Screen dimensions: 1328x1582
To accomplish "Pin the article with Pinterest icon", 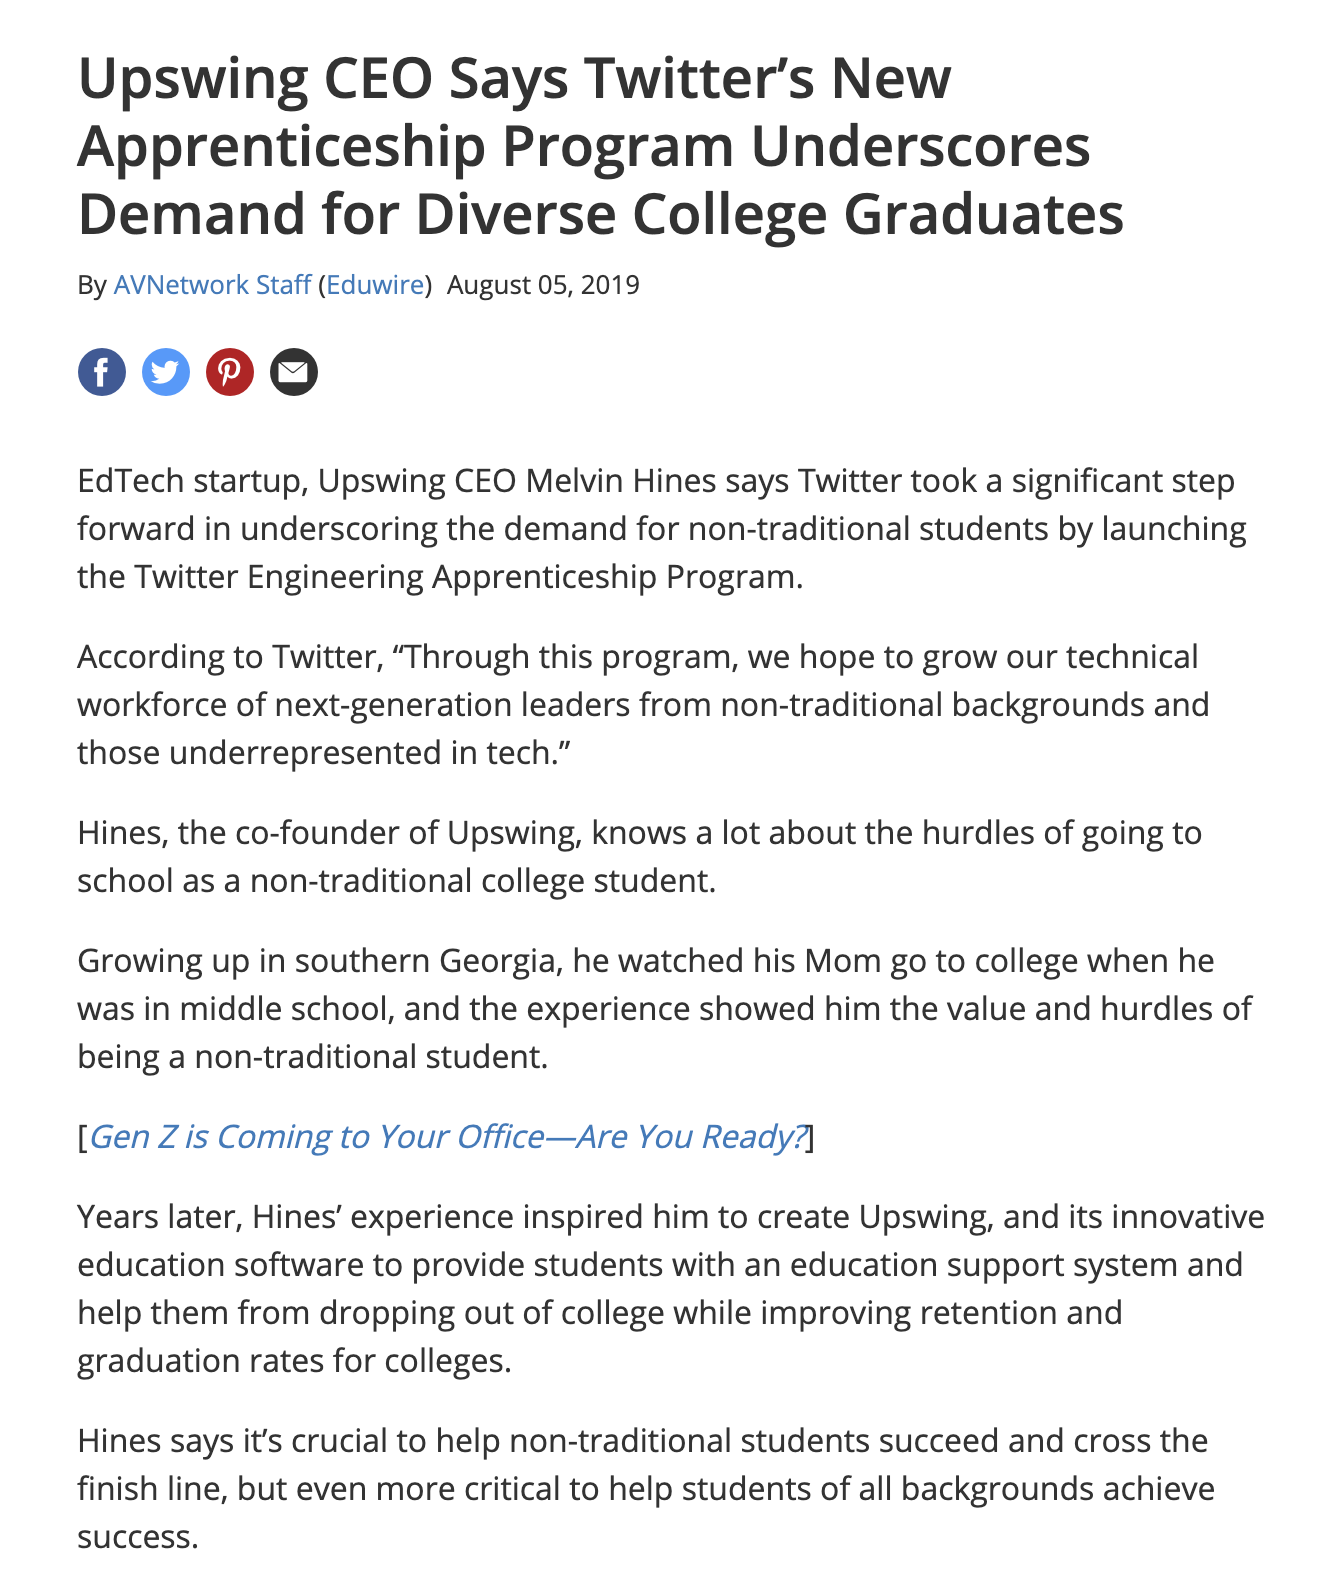I will point(230,372).
